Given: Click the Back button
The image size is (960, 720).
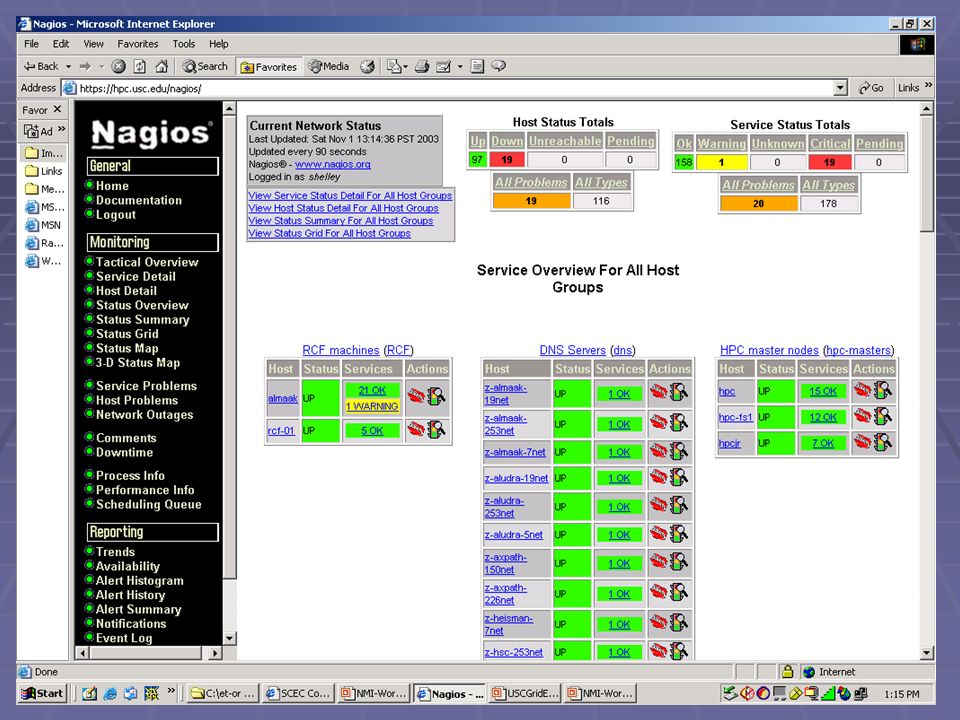Looking at the screenshot, I should pos(40,66).
